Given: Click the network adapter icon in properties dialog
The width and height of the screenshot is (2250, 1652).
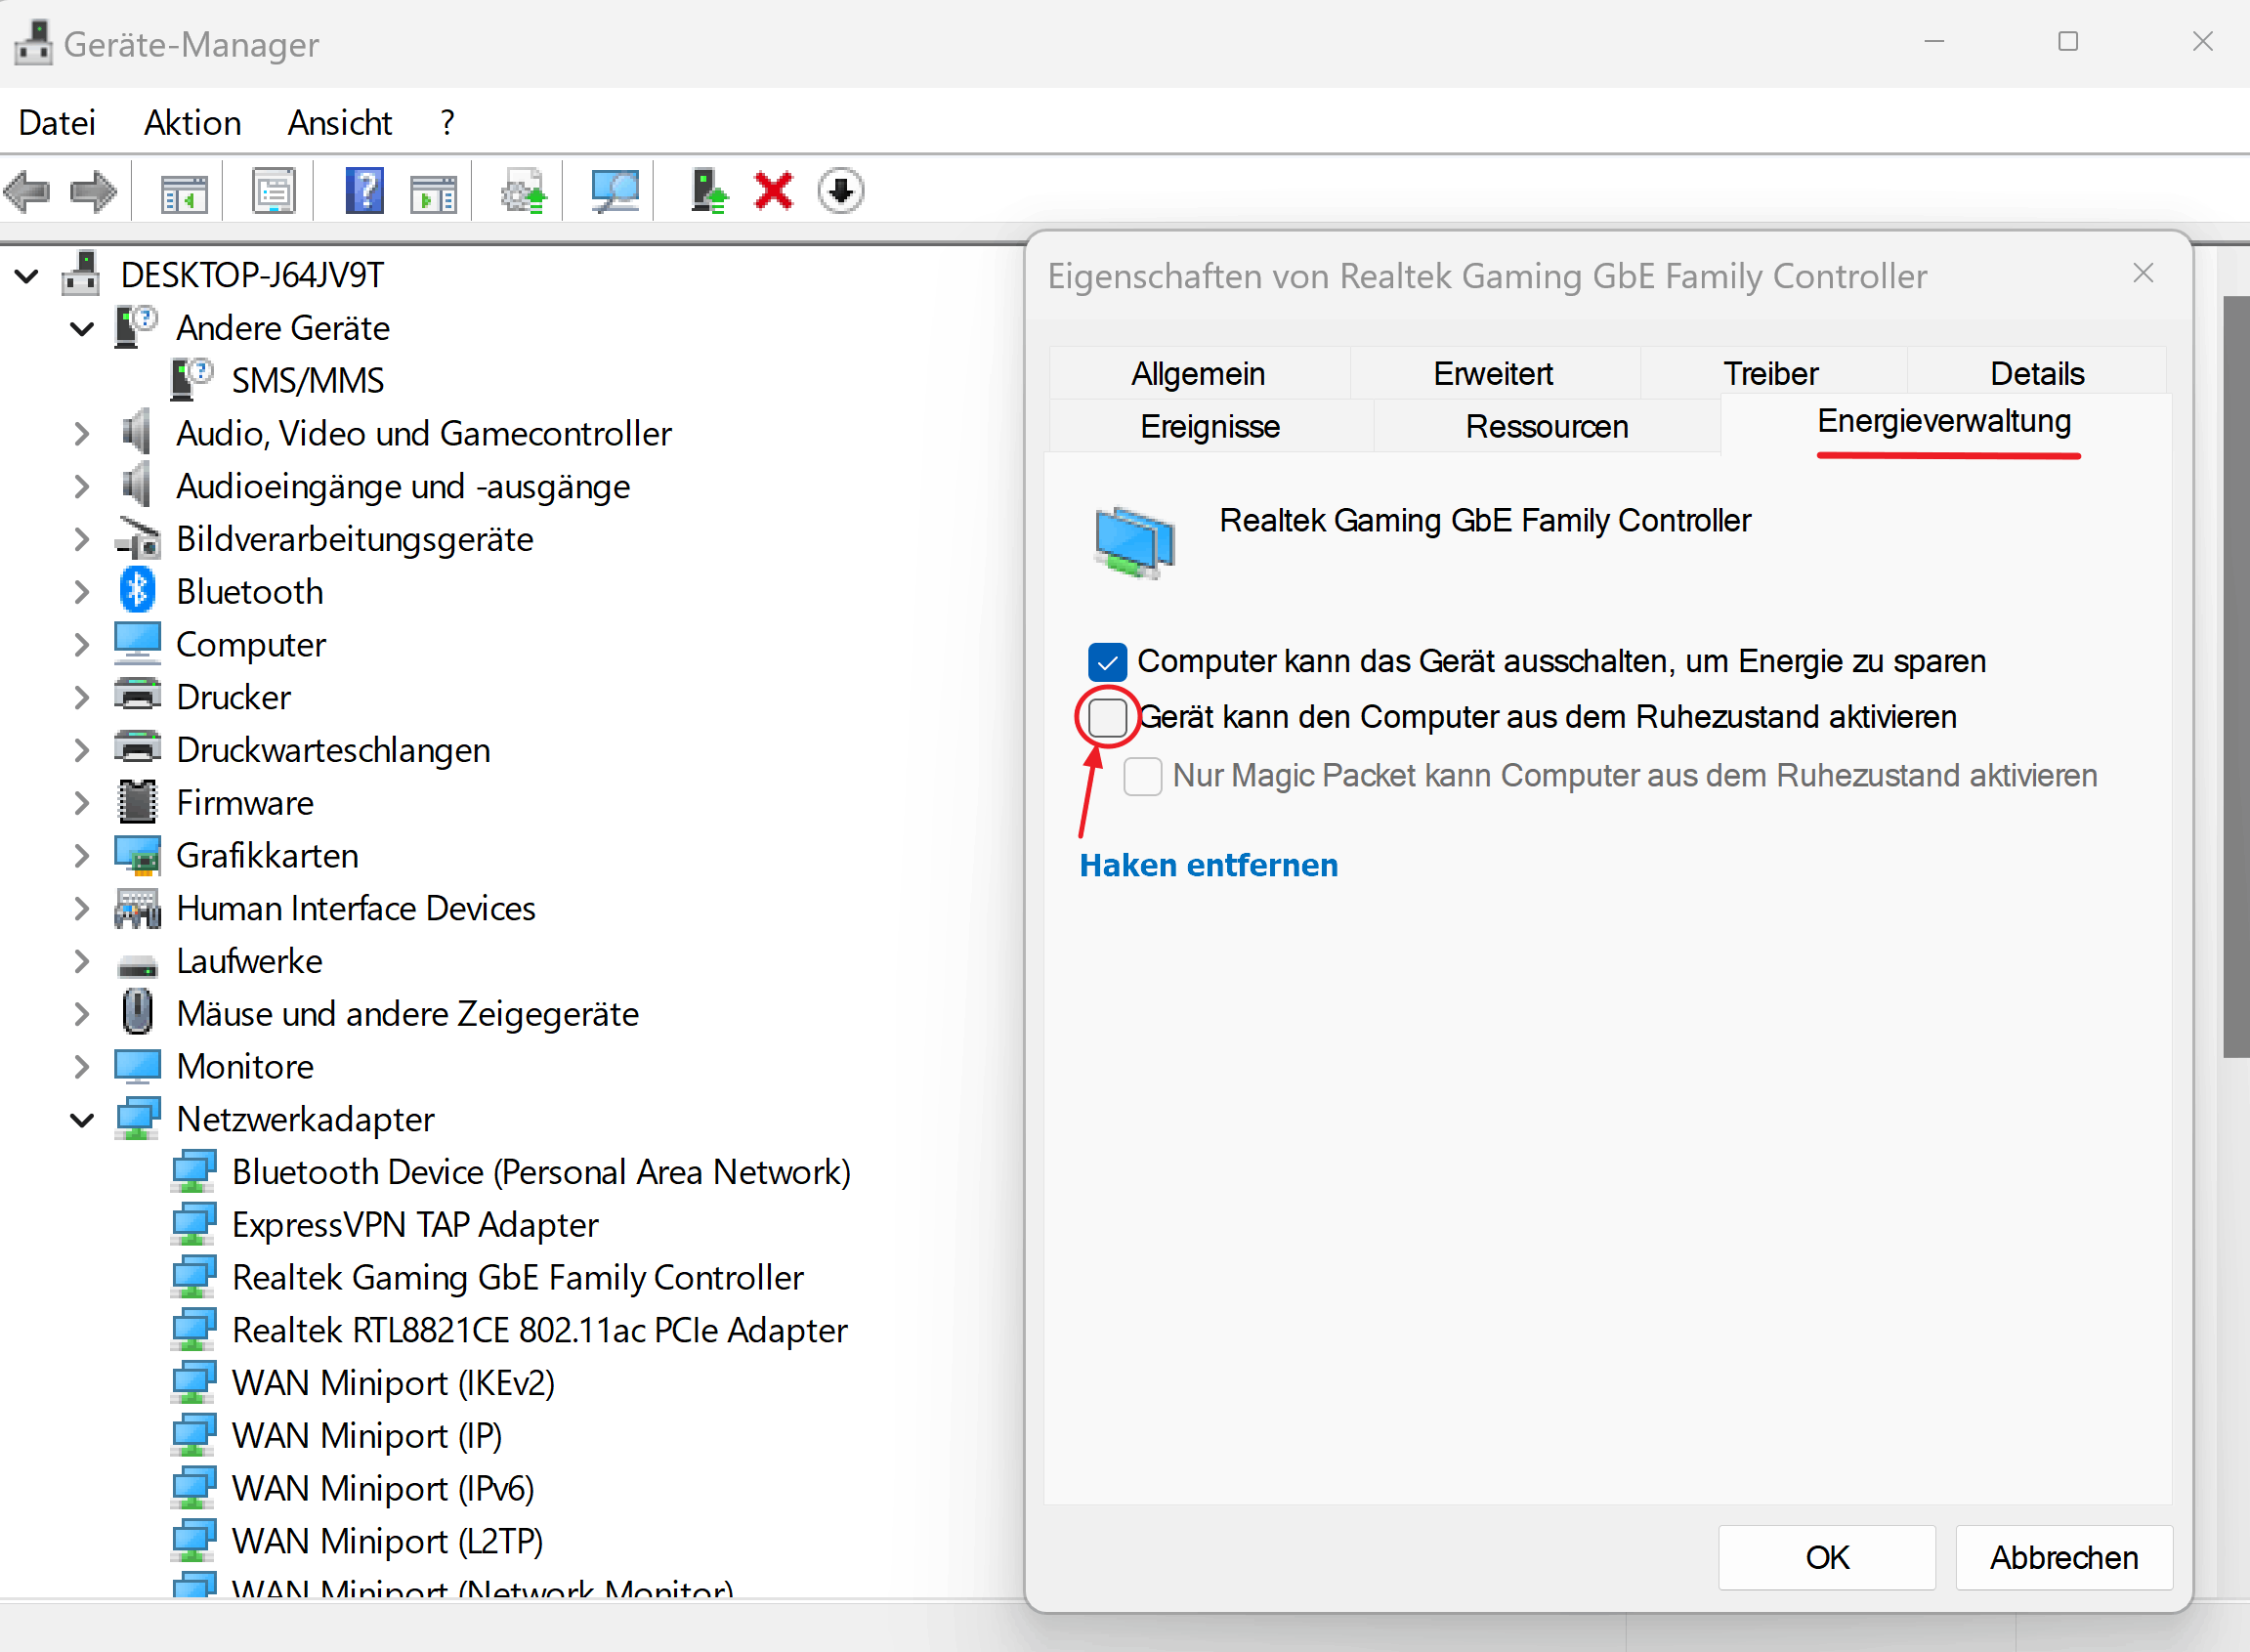Looking at the screenshot, I should 1134,542.
